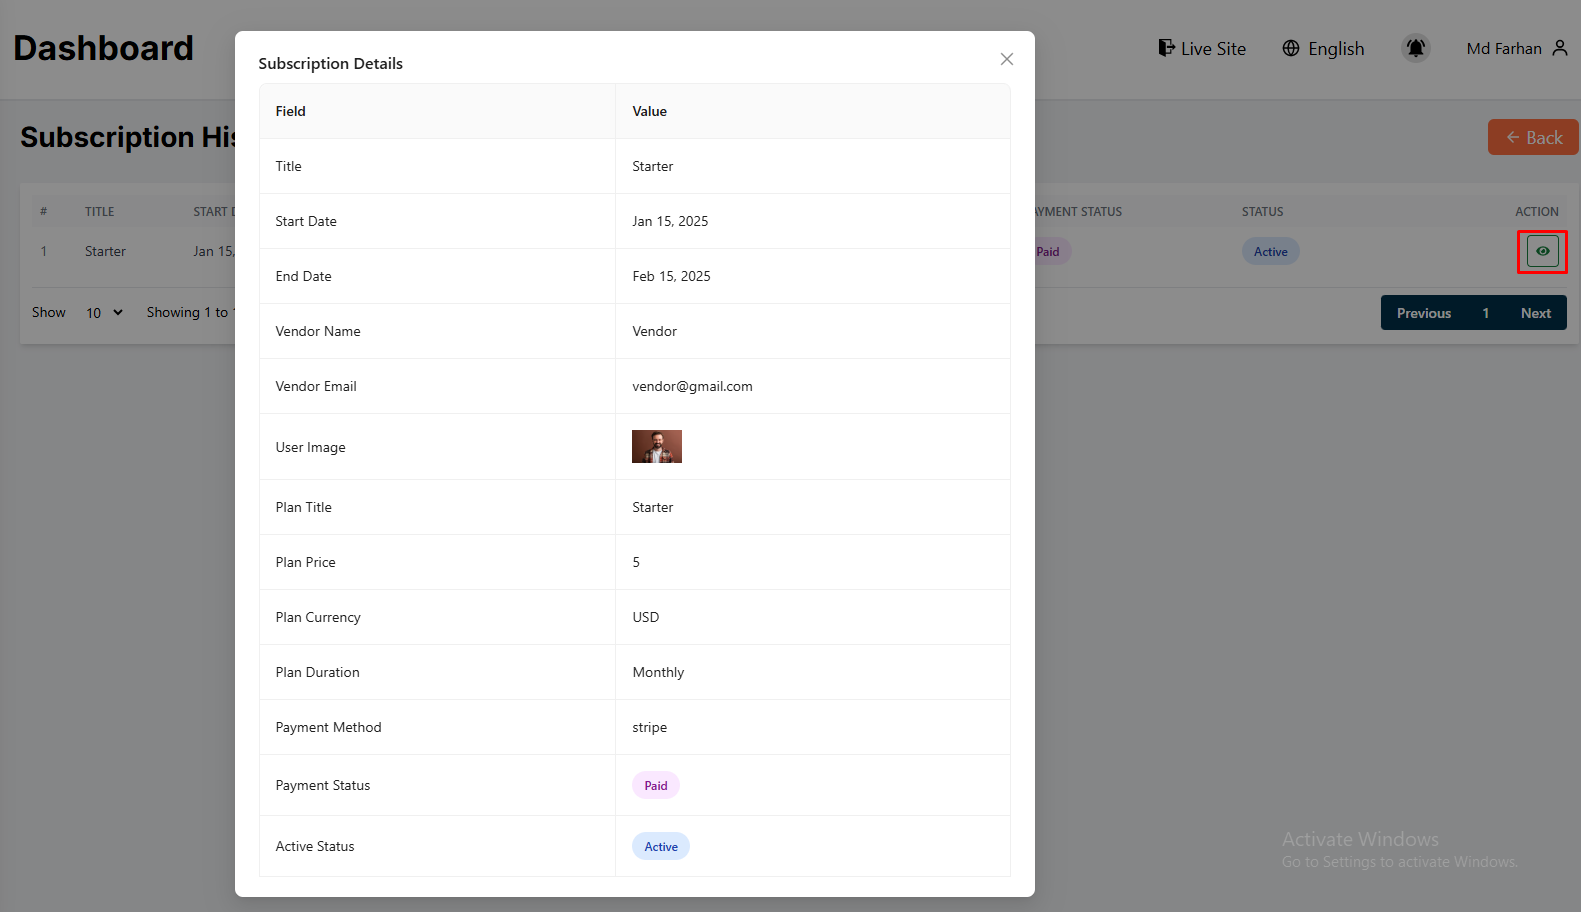This screenshot has height=912, width=1581.
Task: Open the English language menu
Action: (x=1335, y=48)
